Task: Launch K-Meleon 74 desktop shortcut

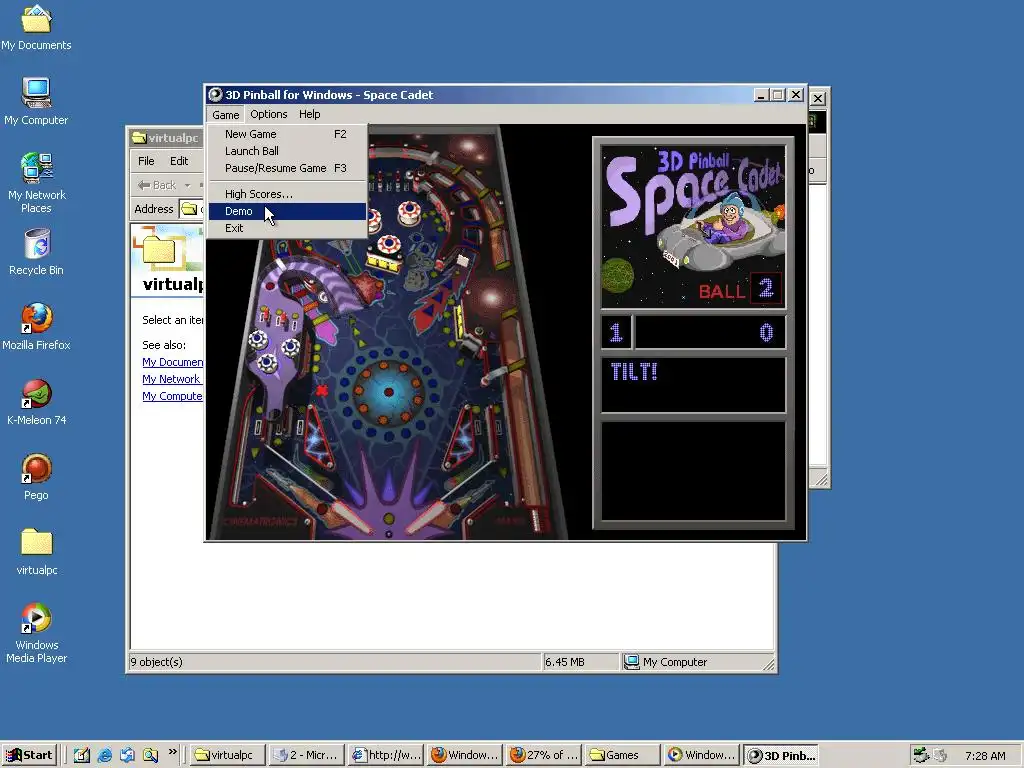Action: 36,402
